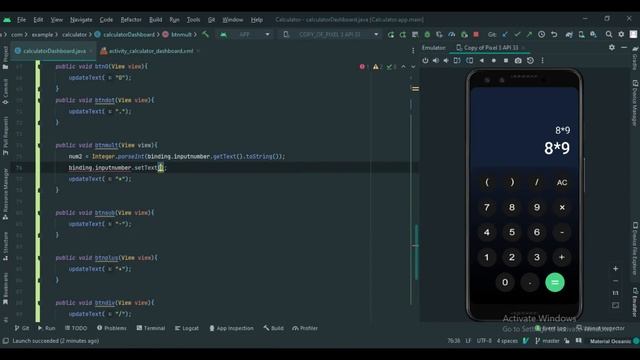Take emulator screenshot camera icon

(518, 60)
